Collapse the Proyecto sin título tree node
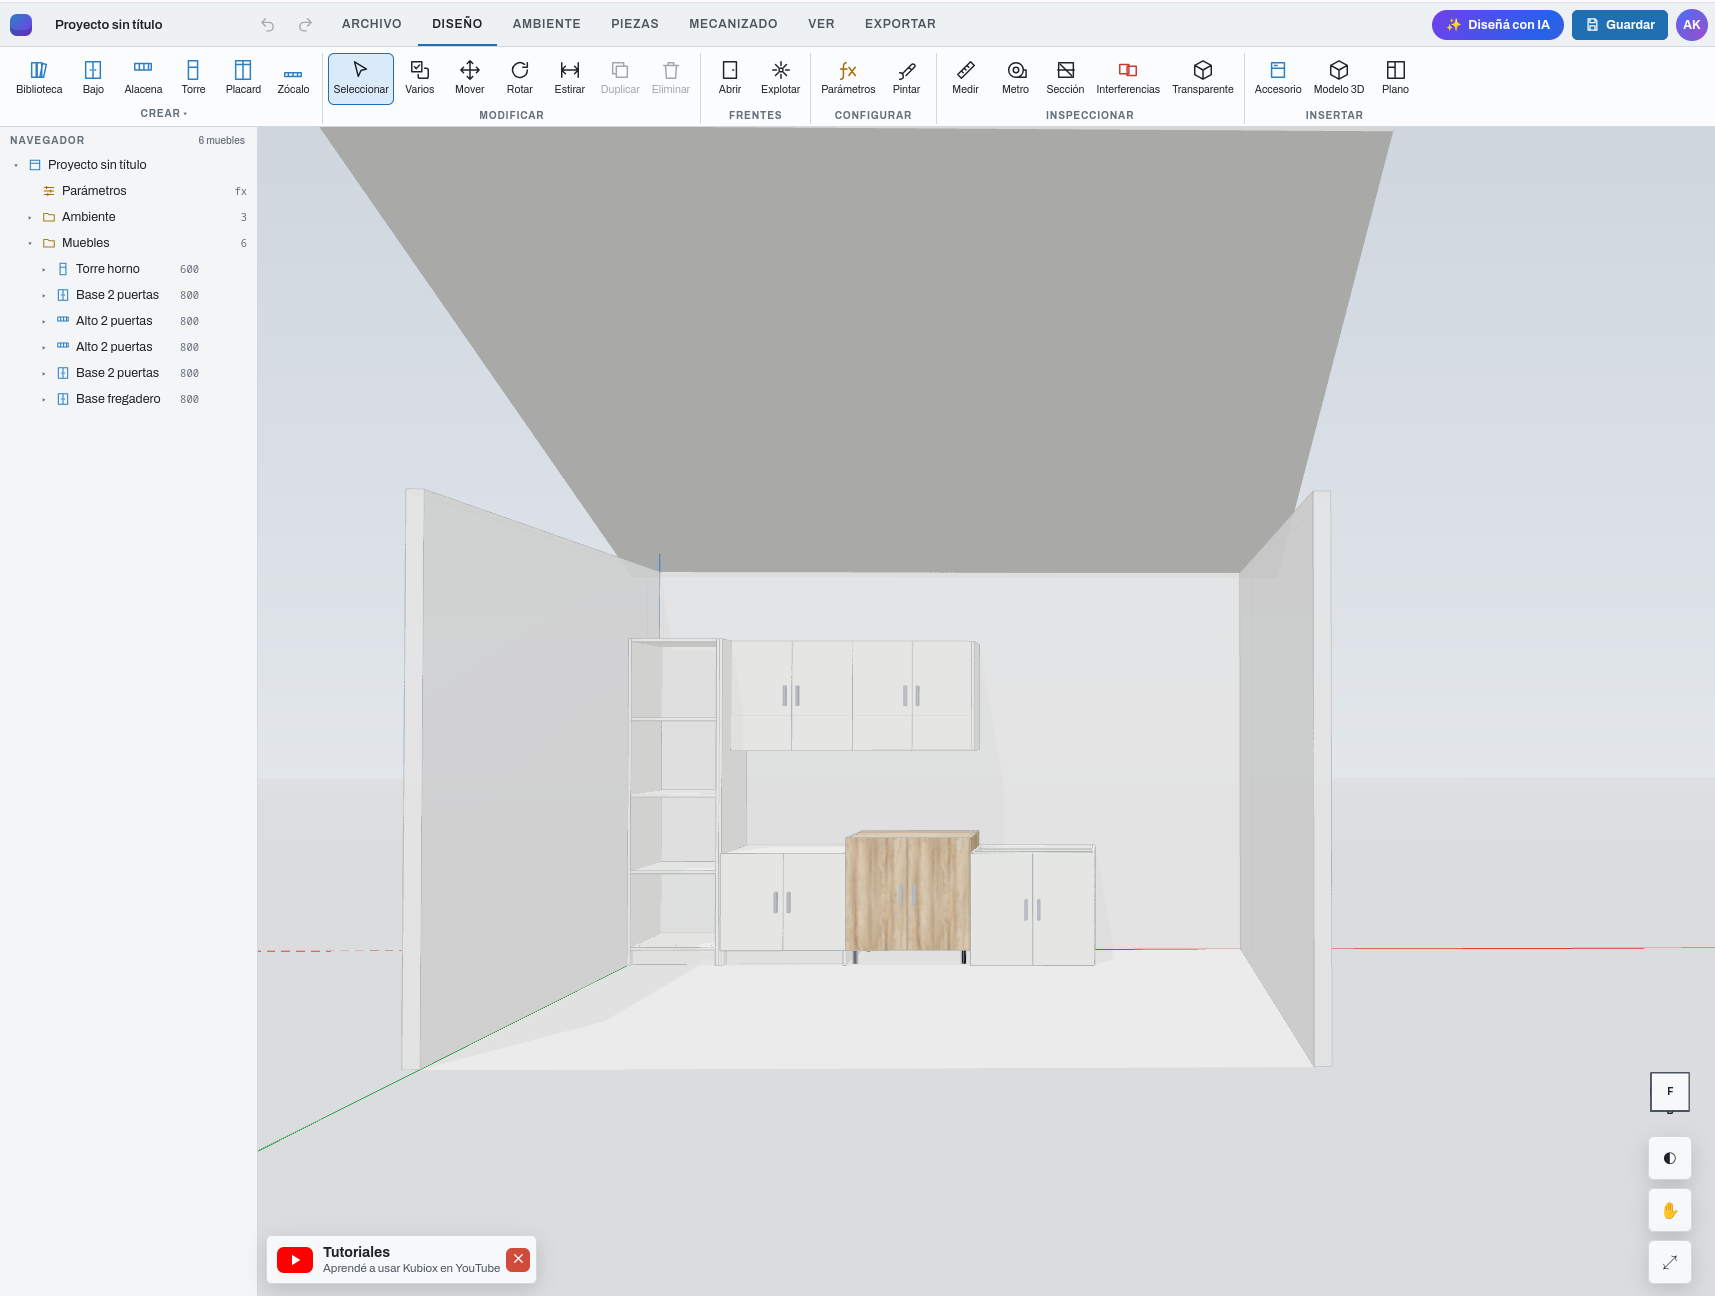 click(16, 165)
